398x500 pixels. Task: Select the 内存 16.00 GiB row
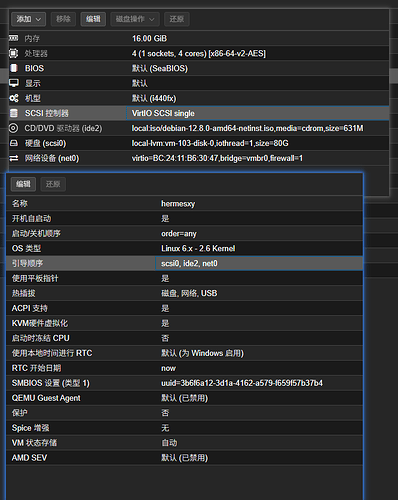[x=199, y=38]
